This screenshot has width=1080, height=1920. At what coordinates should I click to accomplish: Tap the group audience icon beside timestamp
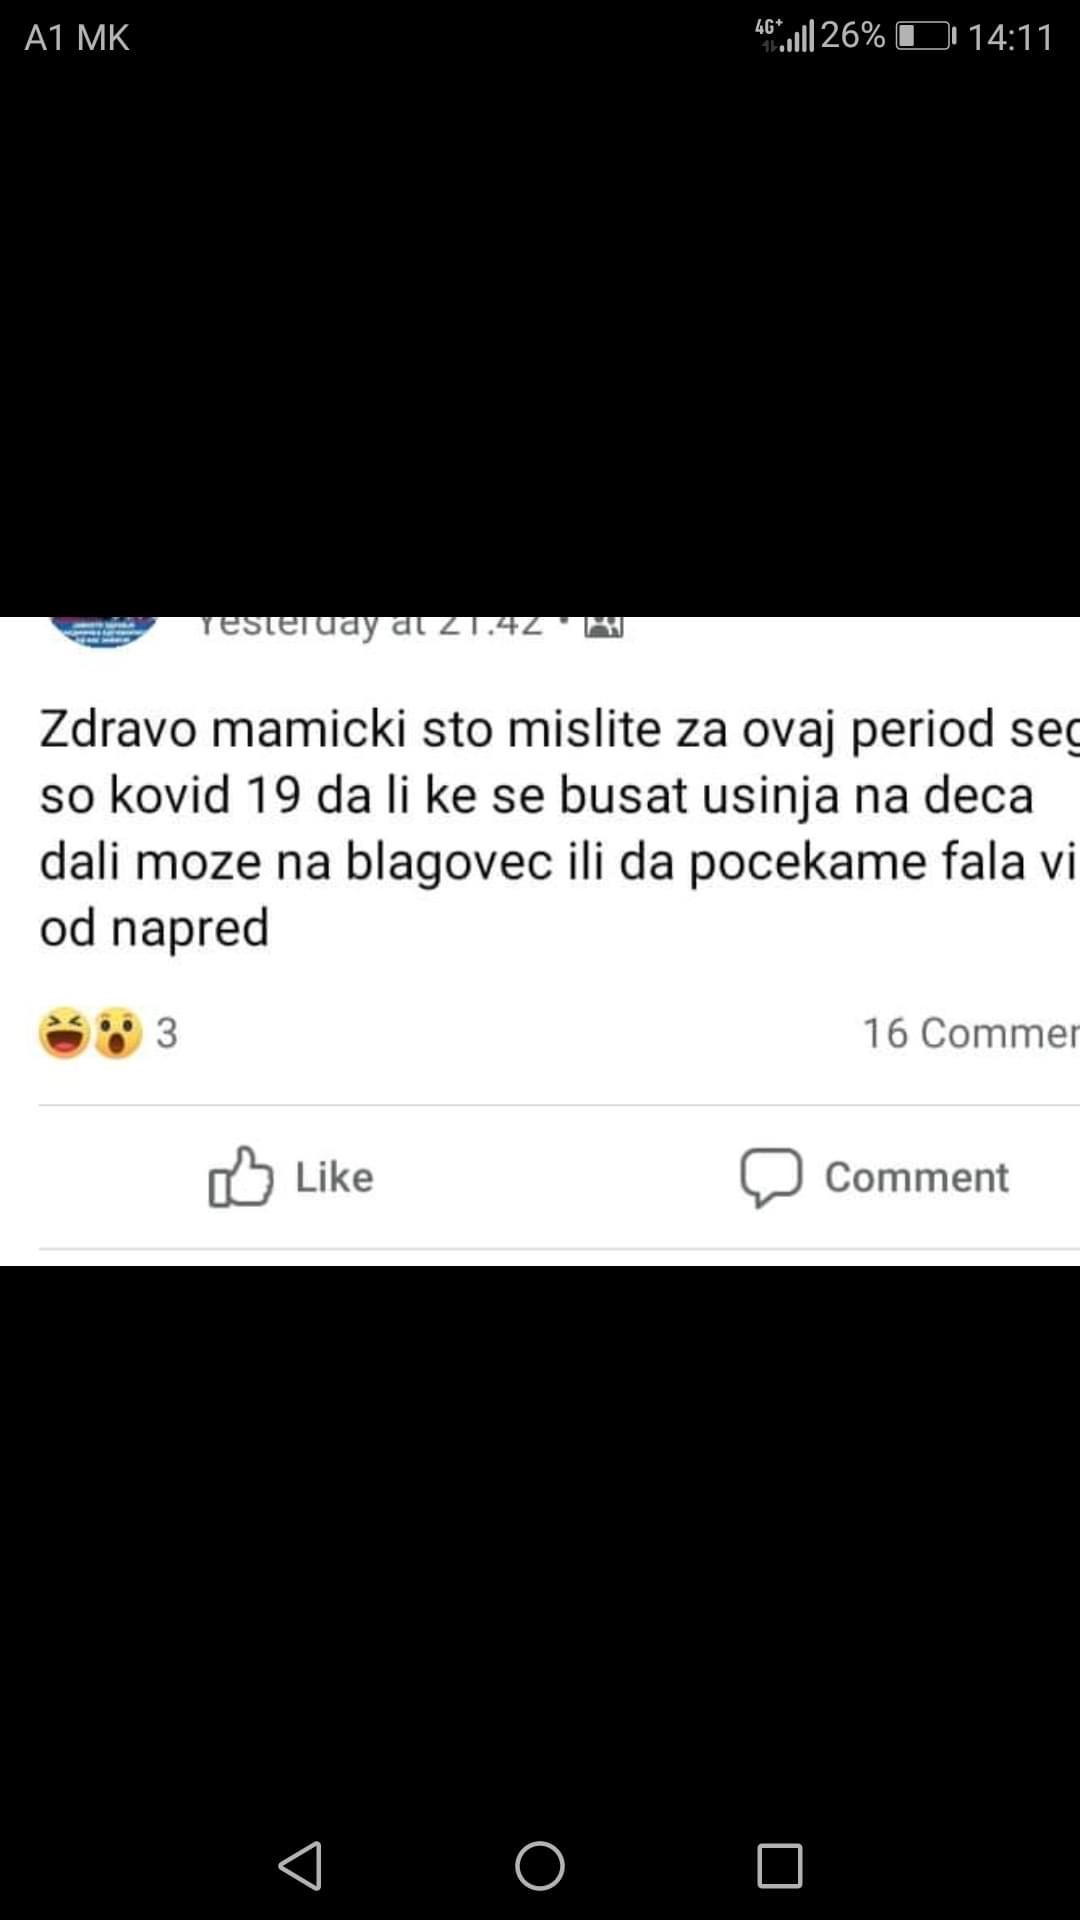604,627
